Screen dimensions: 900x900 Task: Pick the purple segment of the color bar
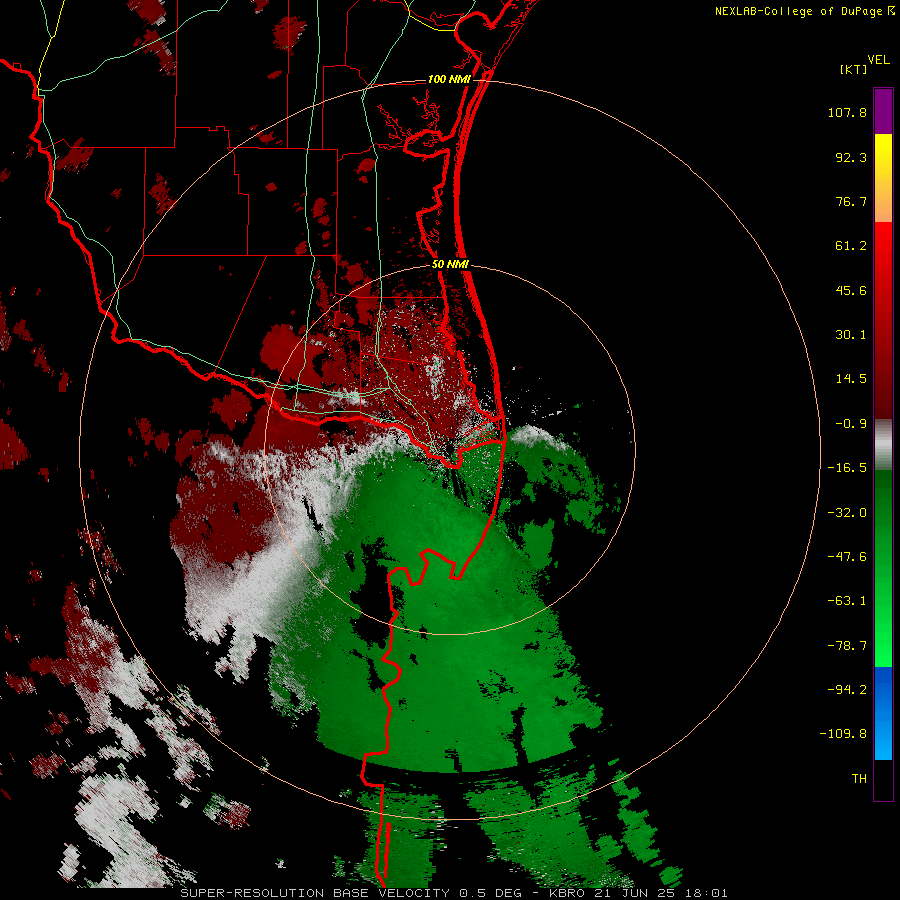(883, 111)
